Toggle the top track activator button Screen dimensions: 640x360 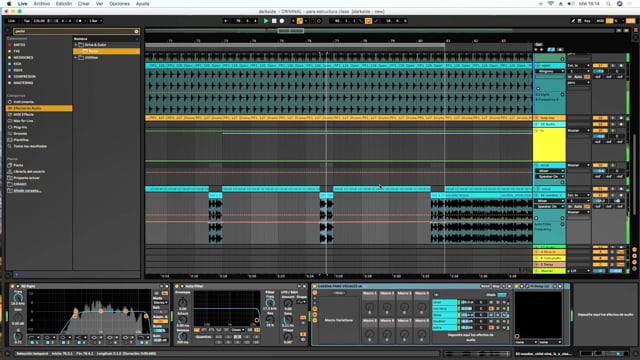600,65
